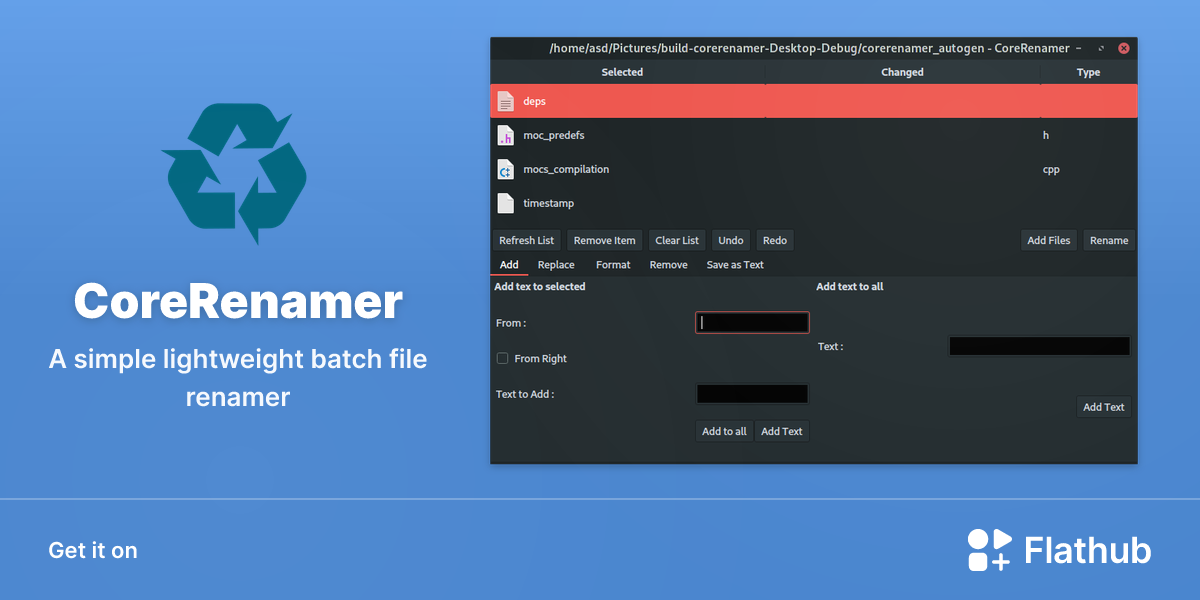This screenshot has width=1200, height=600.
Task: Open the Format tab
Action: point(613,265)
